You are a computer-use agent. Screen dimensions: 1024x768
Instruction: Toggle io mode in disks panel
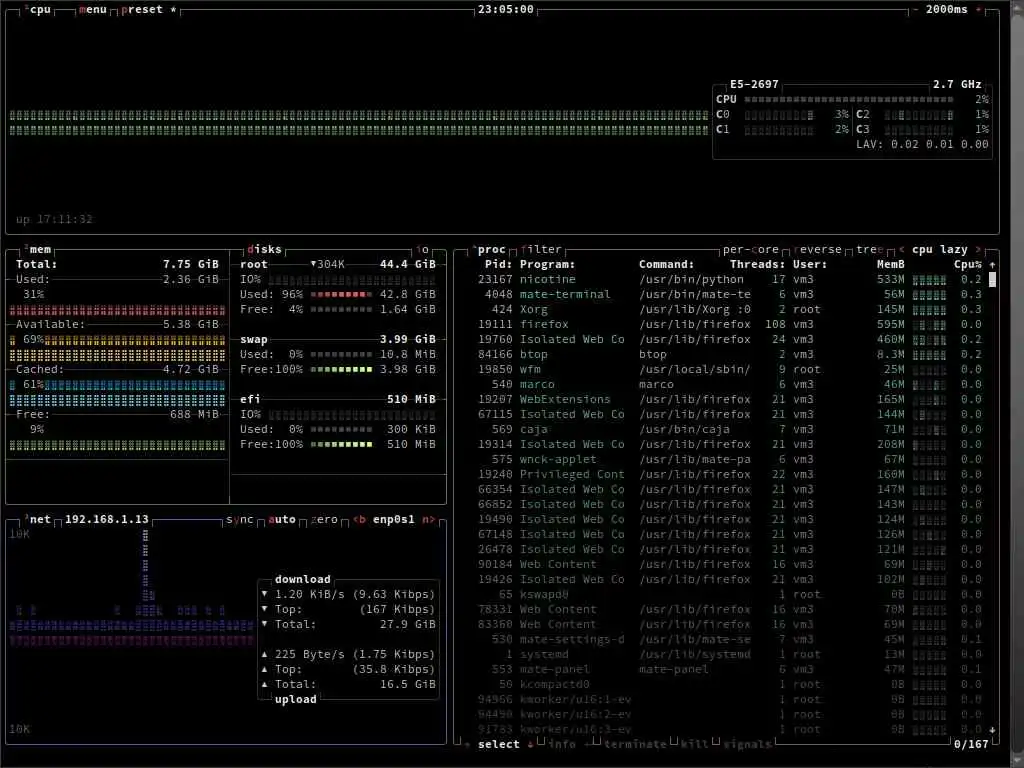423,249
